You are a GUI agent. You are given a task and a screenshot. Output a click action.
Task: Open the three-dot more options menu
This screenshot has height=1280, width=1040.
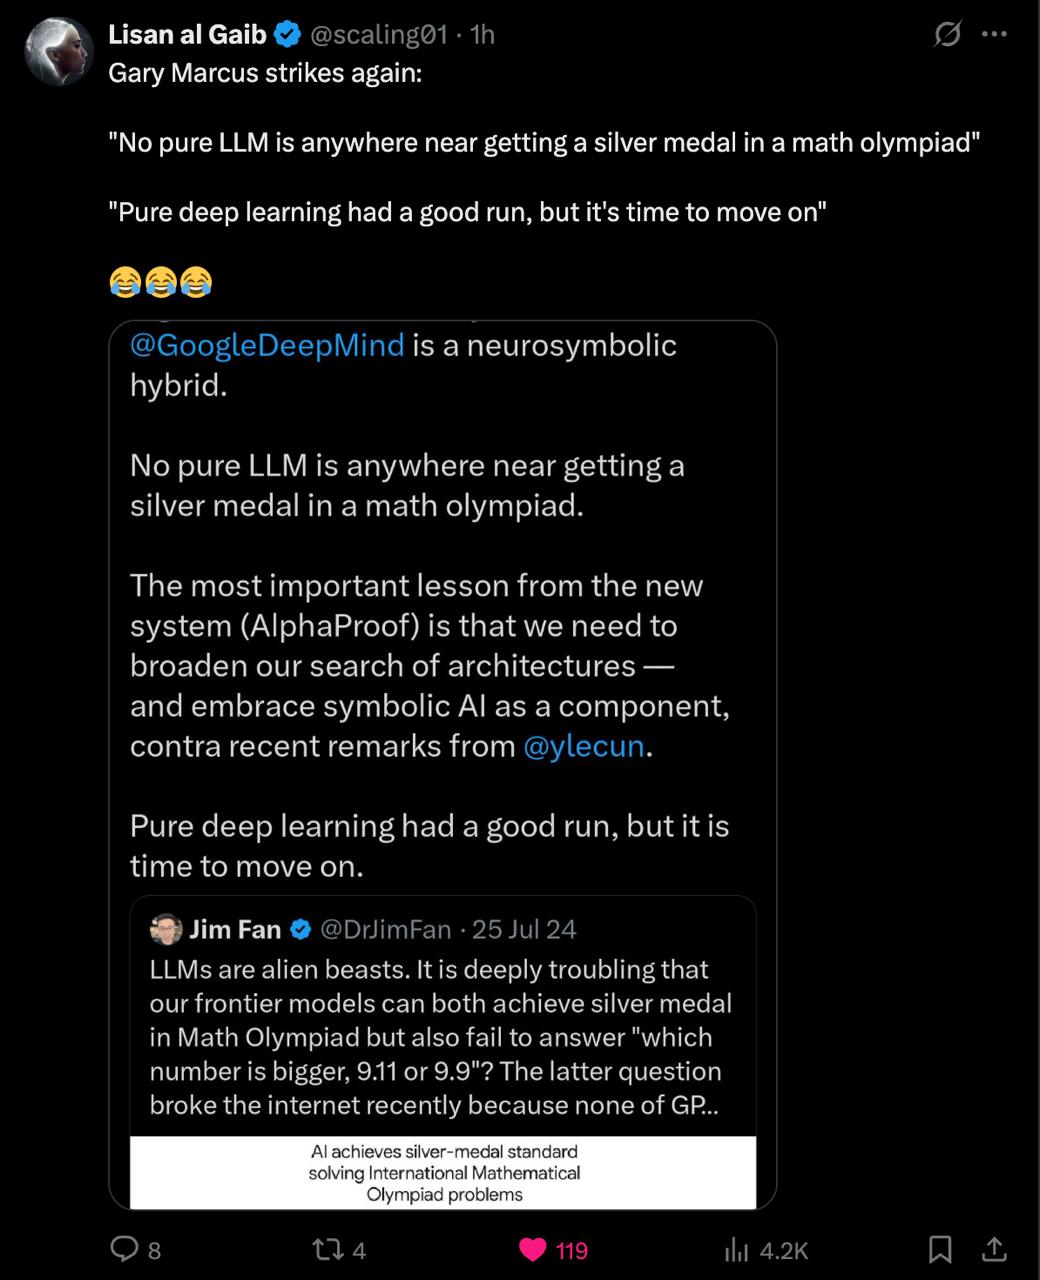[994, 34]
